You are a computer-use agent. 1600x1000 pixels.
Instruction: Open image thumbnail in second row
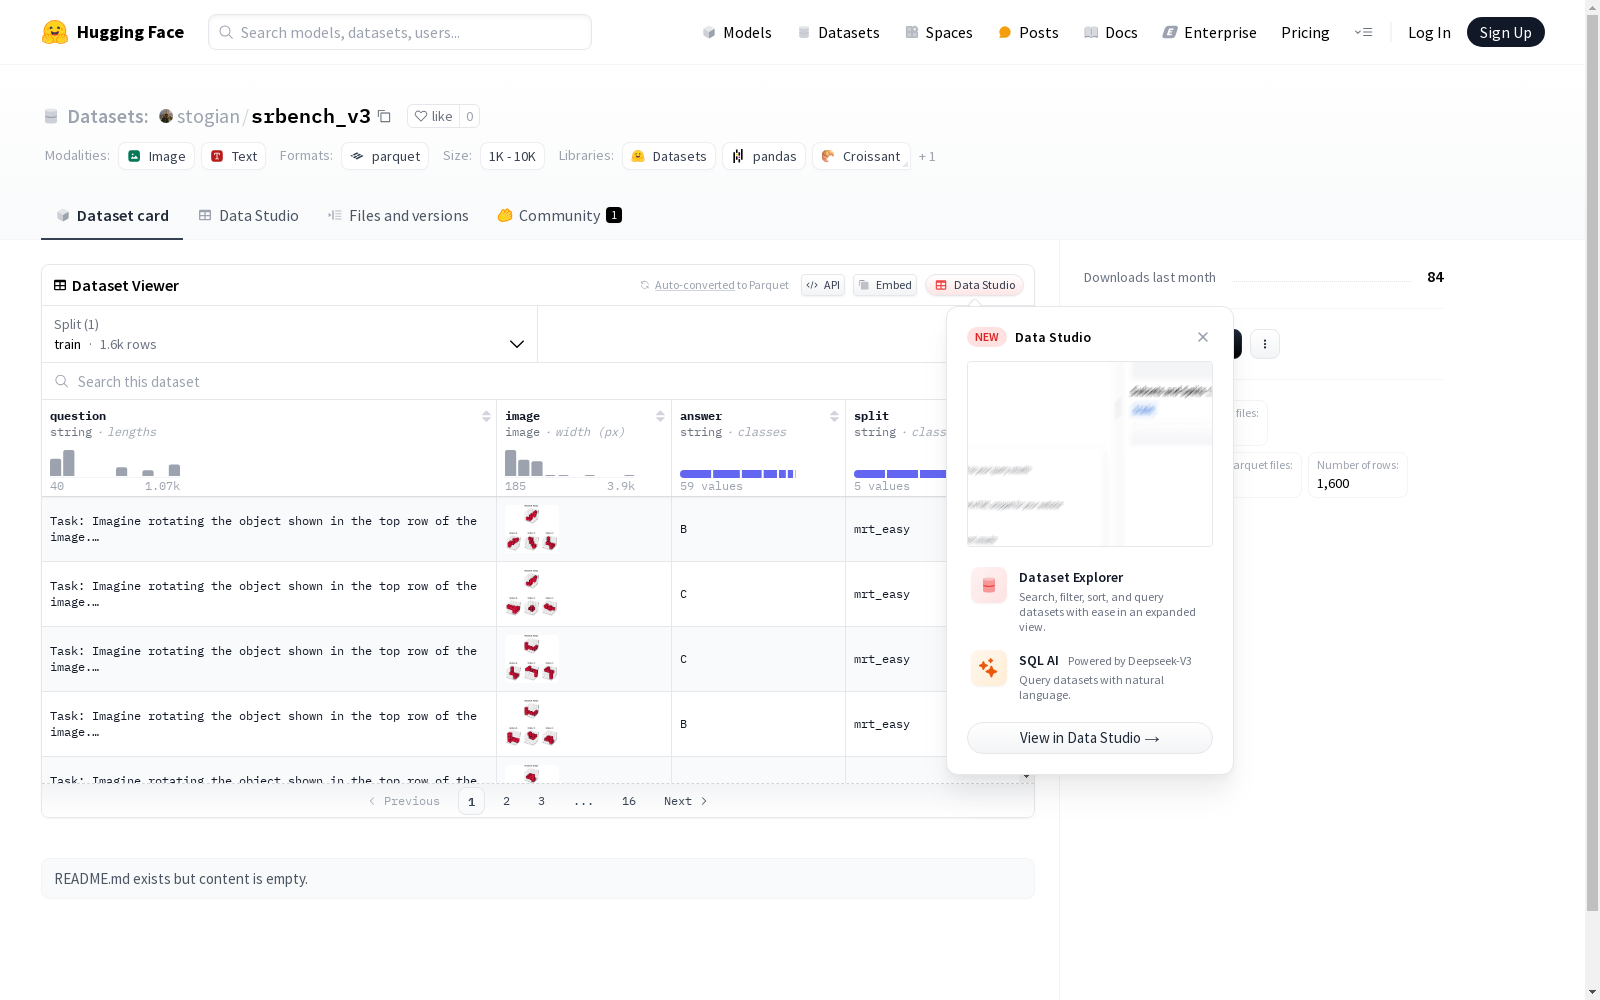[x=532, y=594]
